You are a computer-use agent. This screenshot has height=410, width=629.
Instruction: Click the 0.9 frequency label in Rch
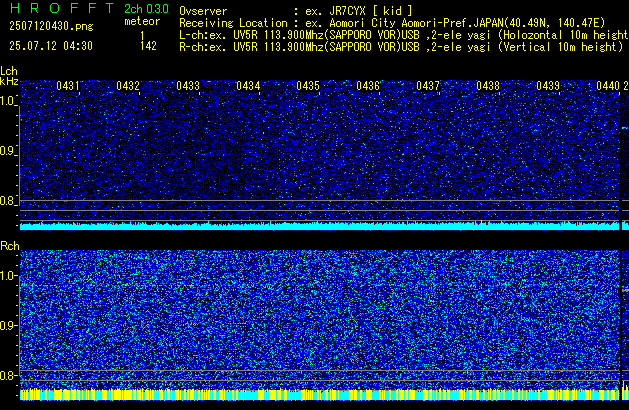tap(8, 326)
